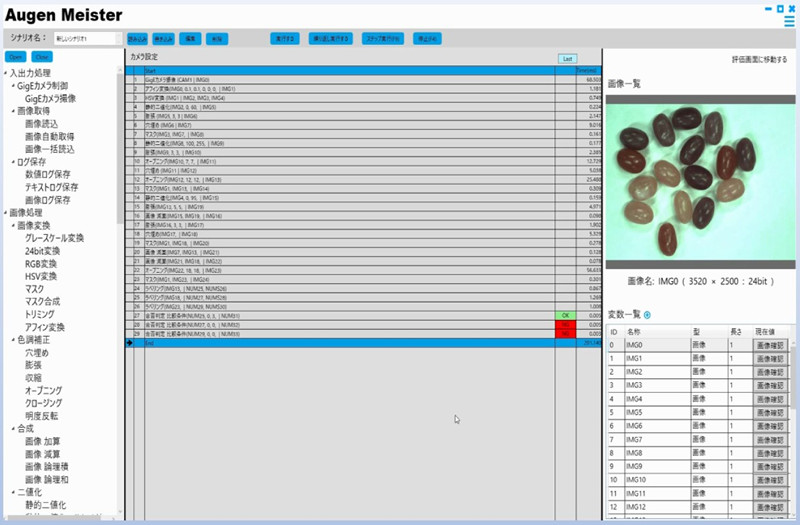Select 静的二値化 in the tree
The width and height of the screenshot is (800, 525).
coord(45,505)
